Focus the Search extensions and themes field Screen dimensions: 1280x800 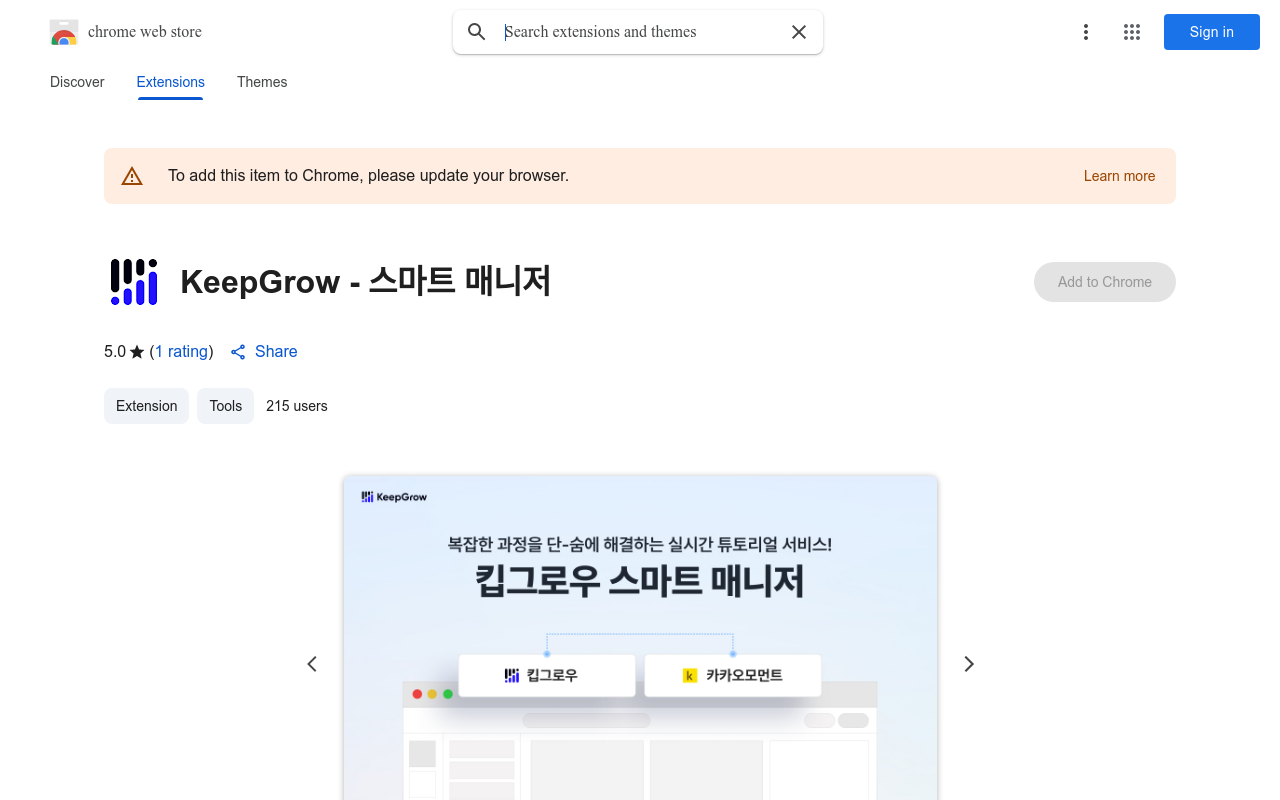(640, 32)
